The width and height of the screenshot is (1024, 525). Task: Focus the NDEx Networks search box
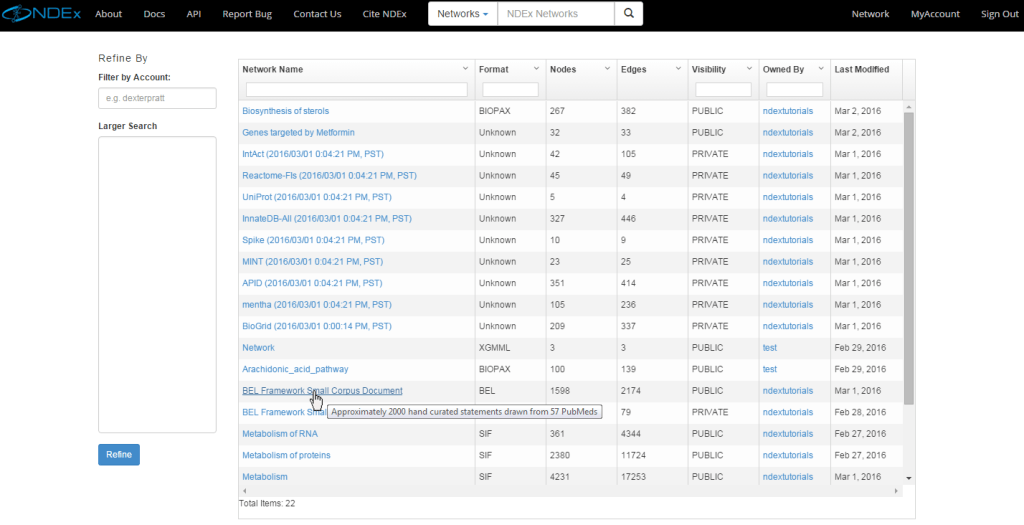pos(556,14)
